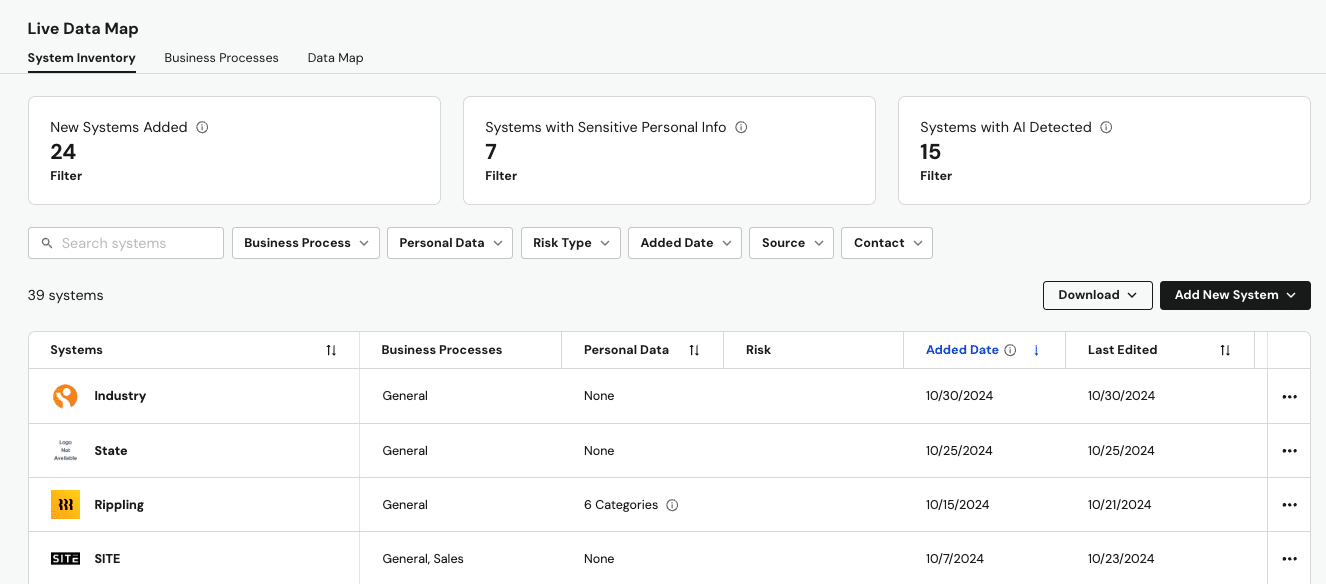Click info icon next to Systems with AI Detected

click(1106, 128)
